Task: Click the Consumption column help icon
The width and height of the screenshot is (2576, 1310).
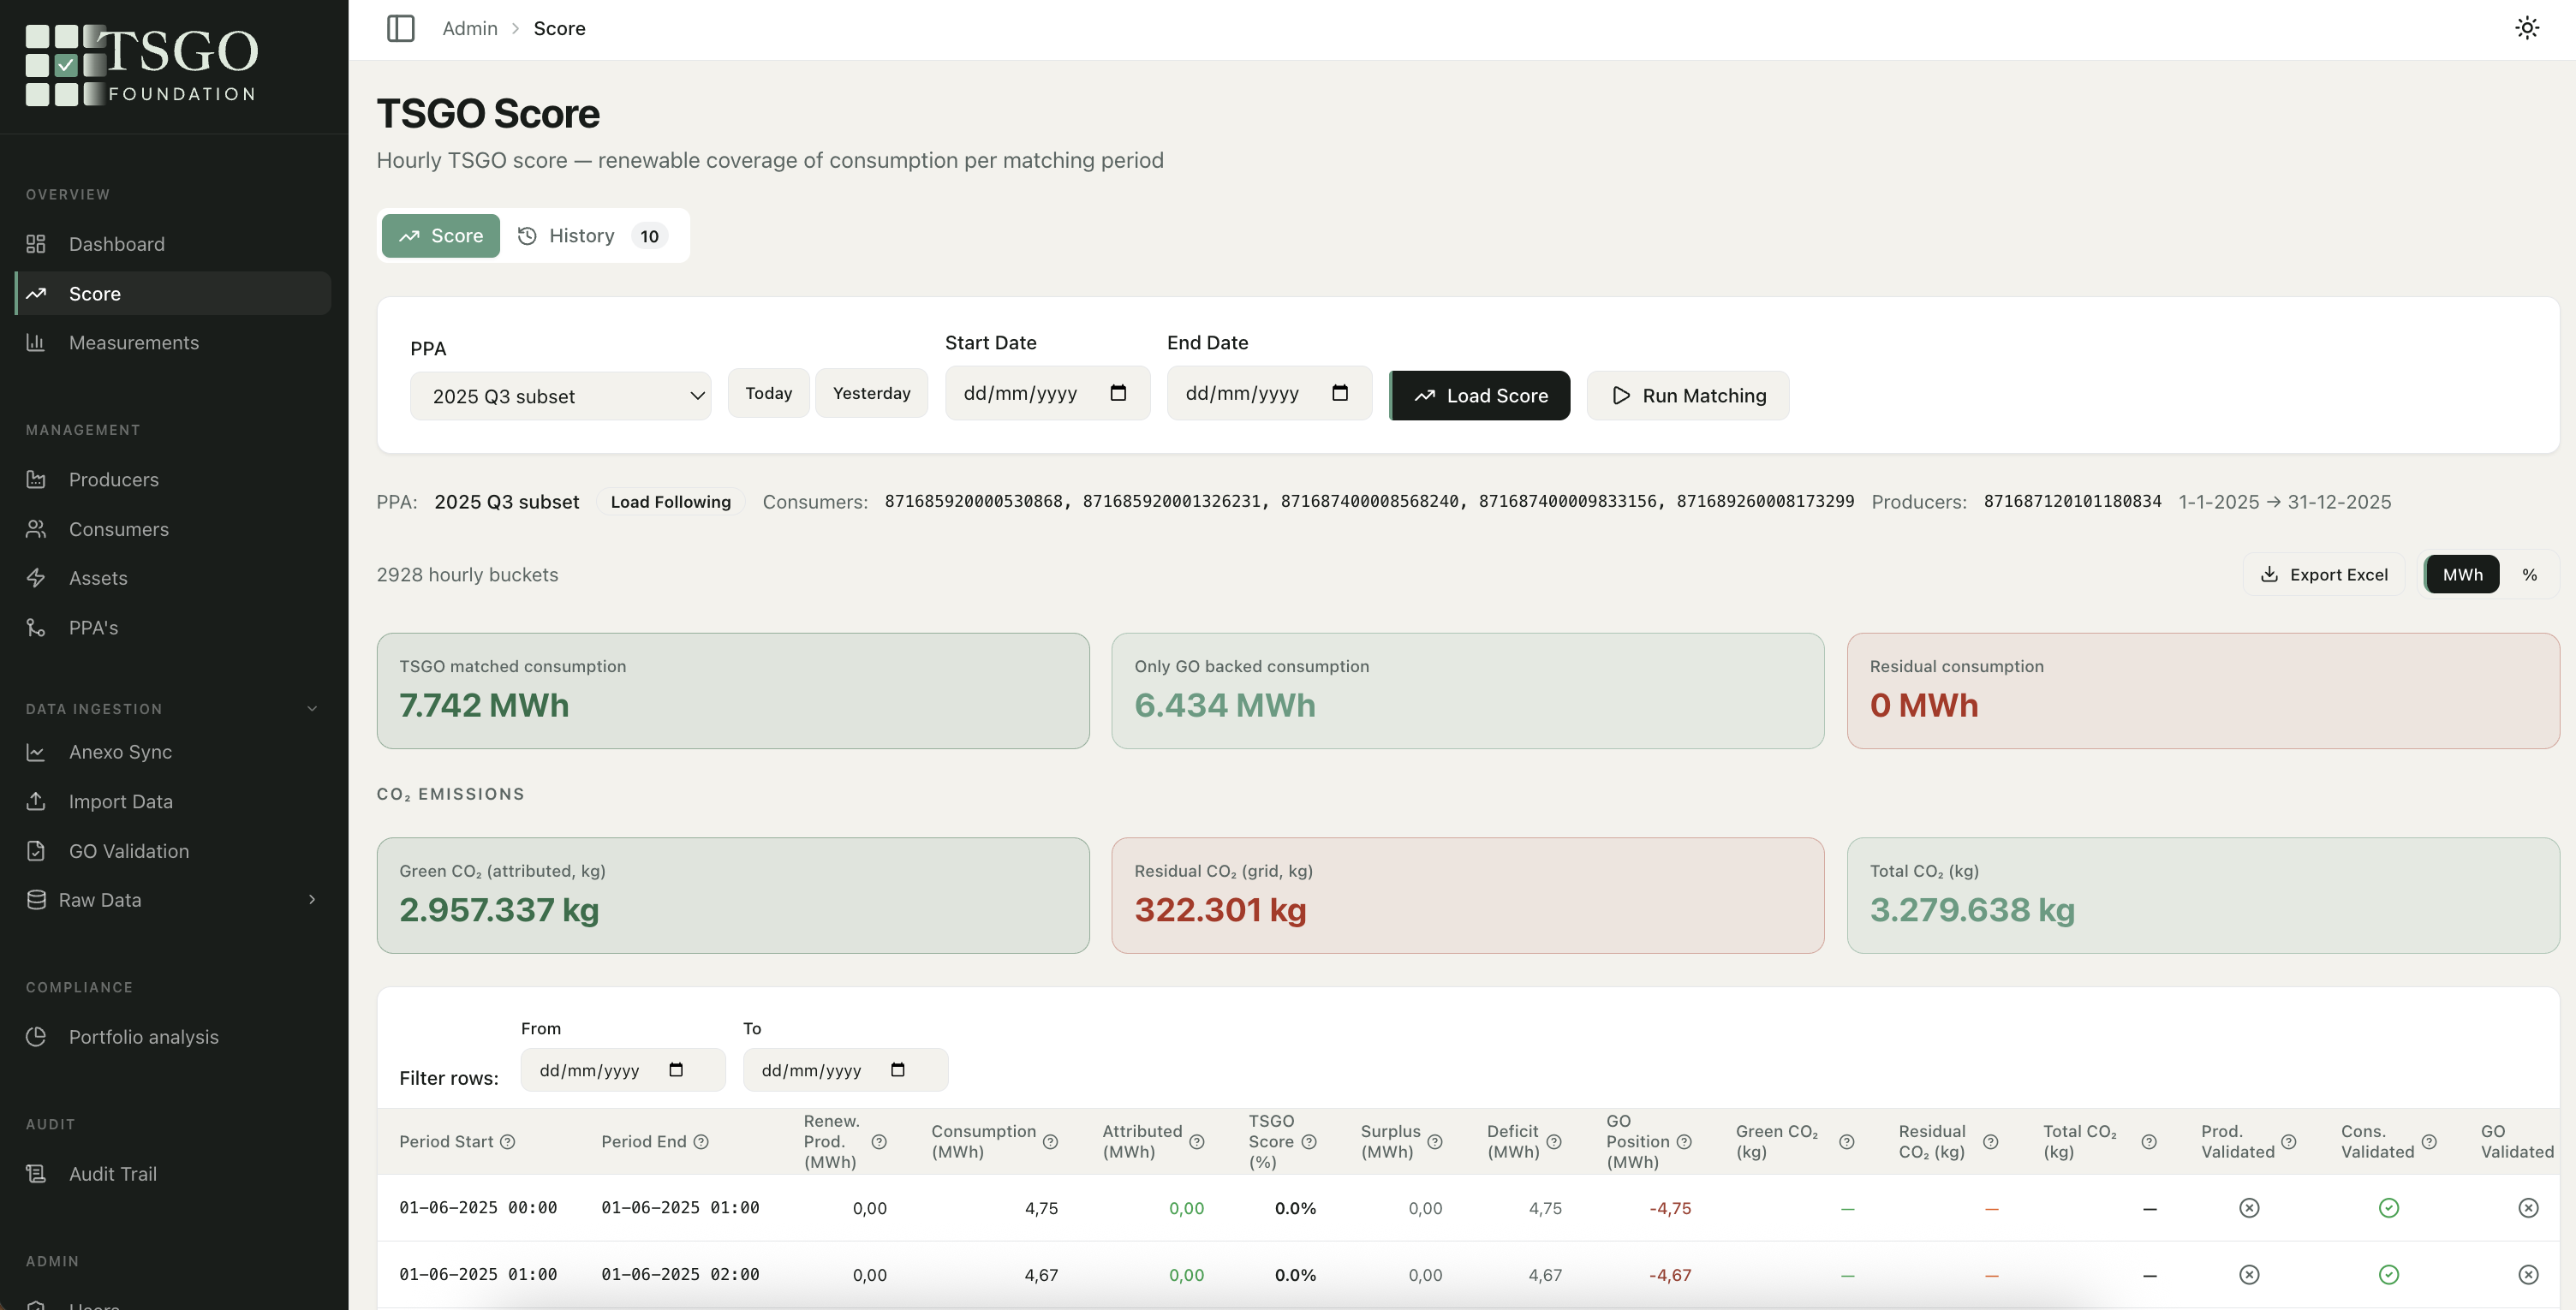Action: 1050,1142
